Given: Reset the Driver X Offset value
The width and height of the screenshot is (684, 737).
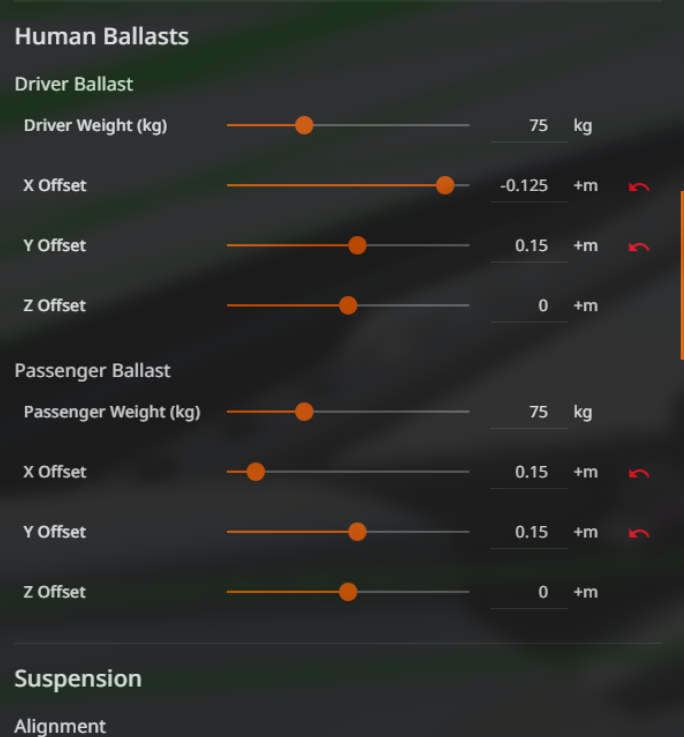Looking at the screenshot, I should [639, 186].
